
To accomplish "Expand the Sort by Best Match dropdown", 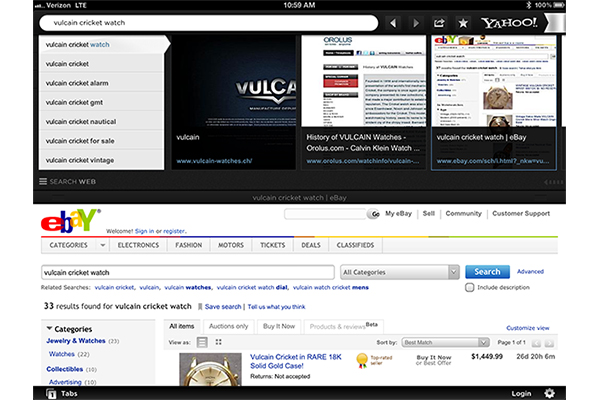I will pyautogui.click(x=445, y=342).
